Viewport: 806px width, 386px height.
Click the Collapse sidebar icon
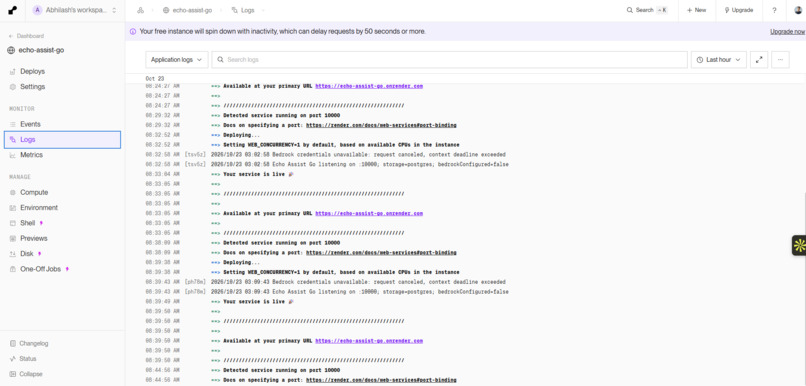(13, 374)
